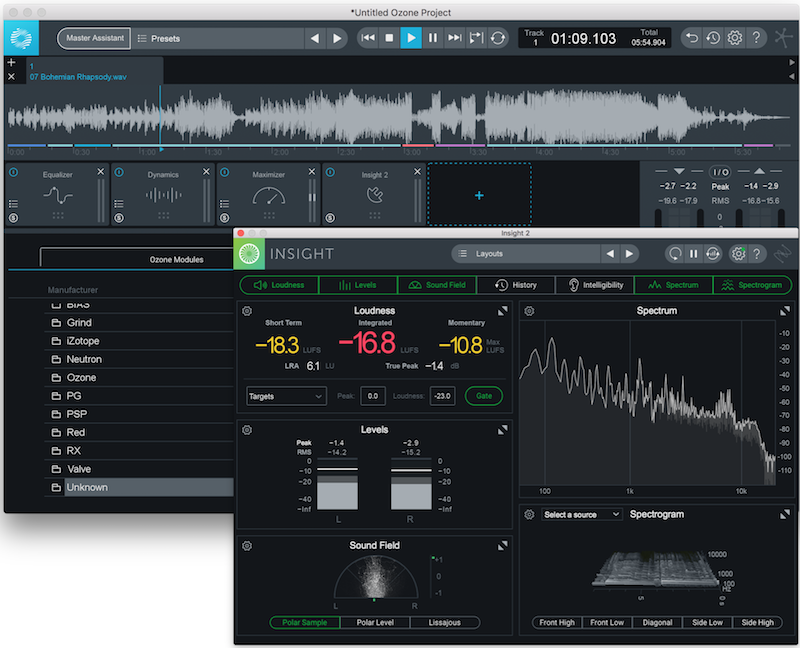Reset Insight meters with the circular arrow
Viewport: 800px width, 648px height.
(675, 254)
